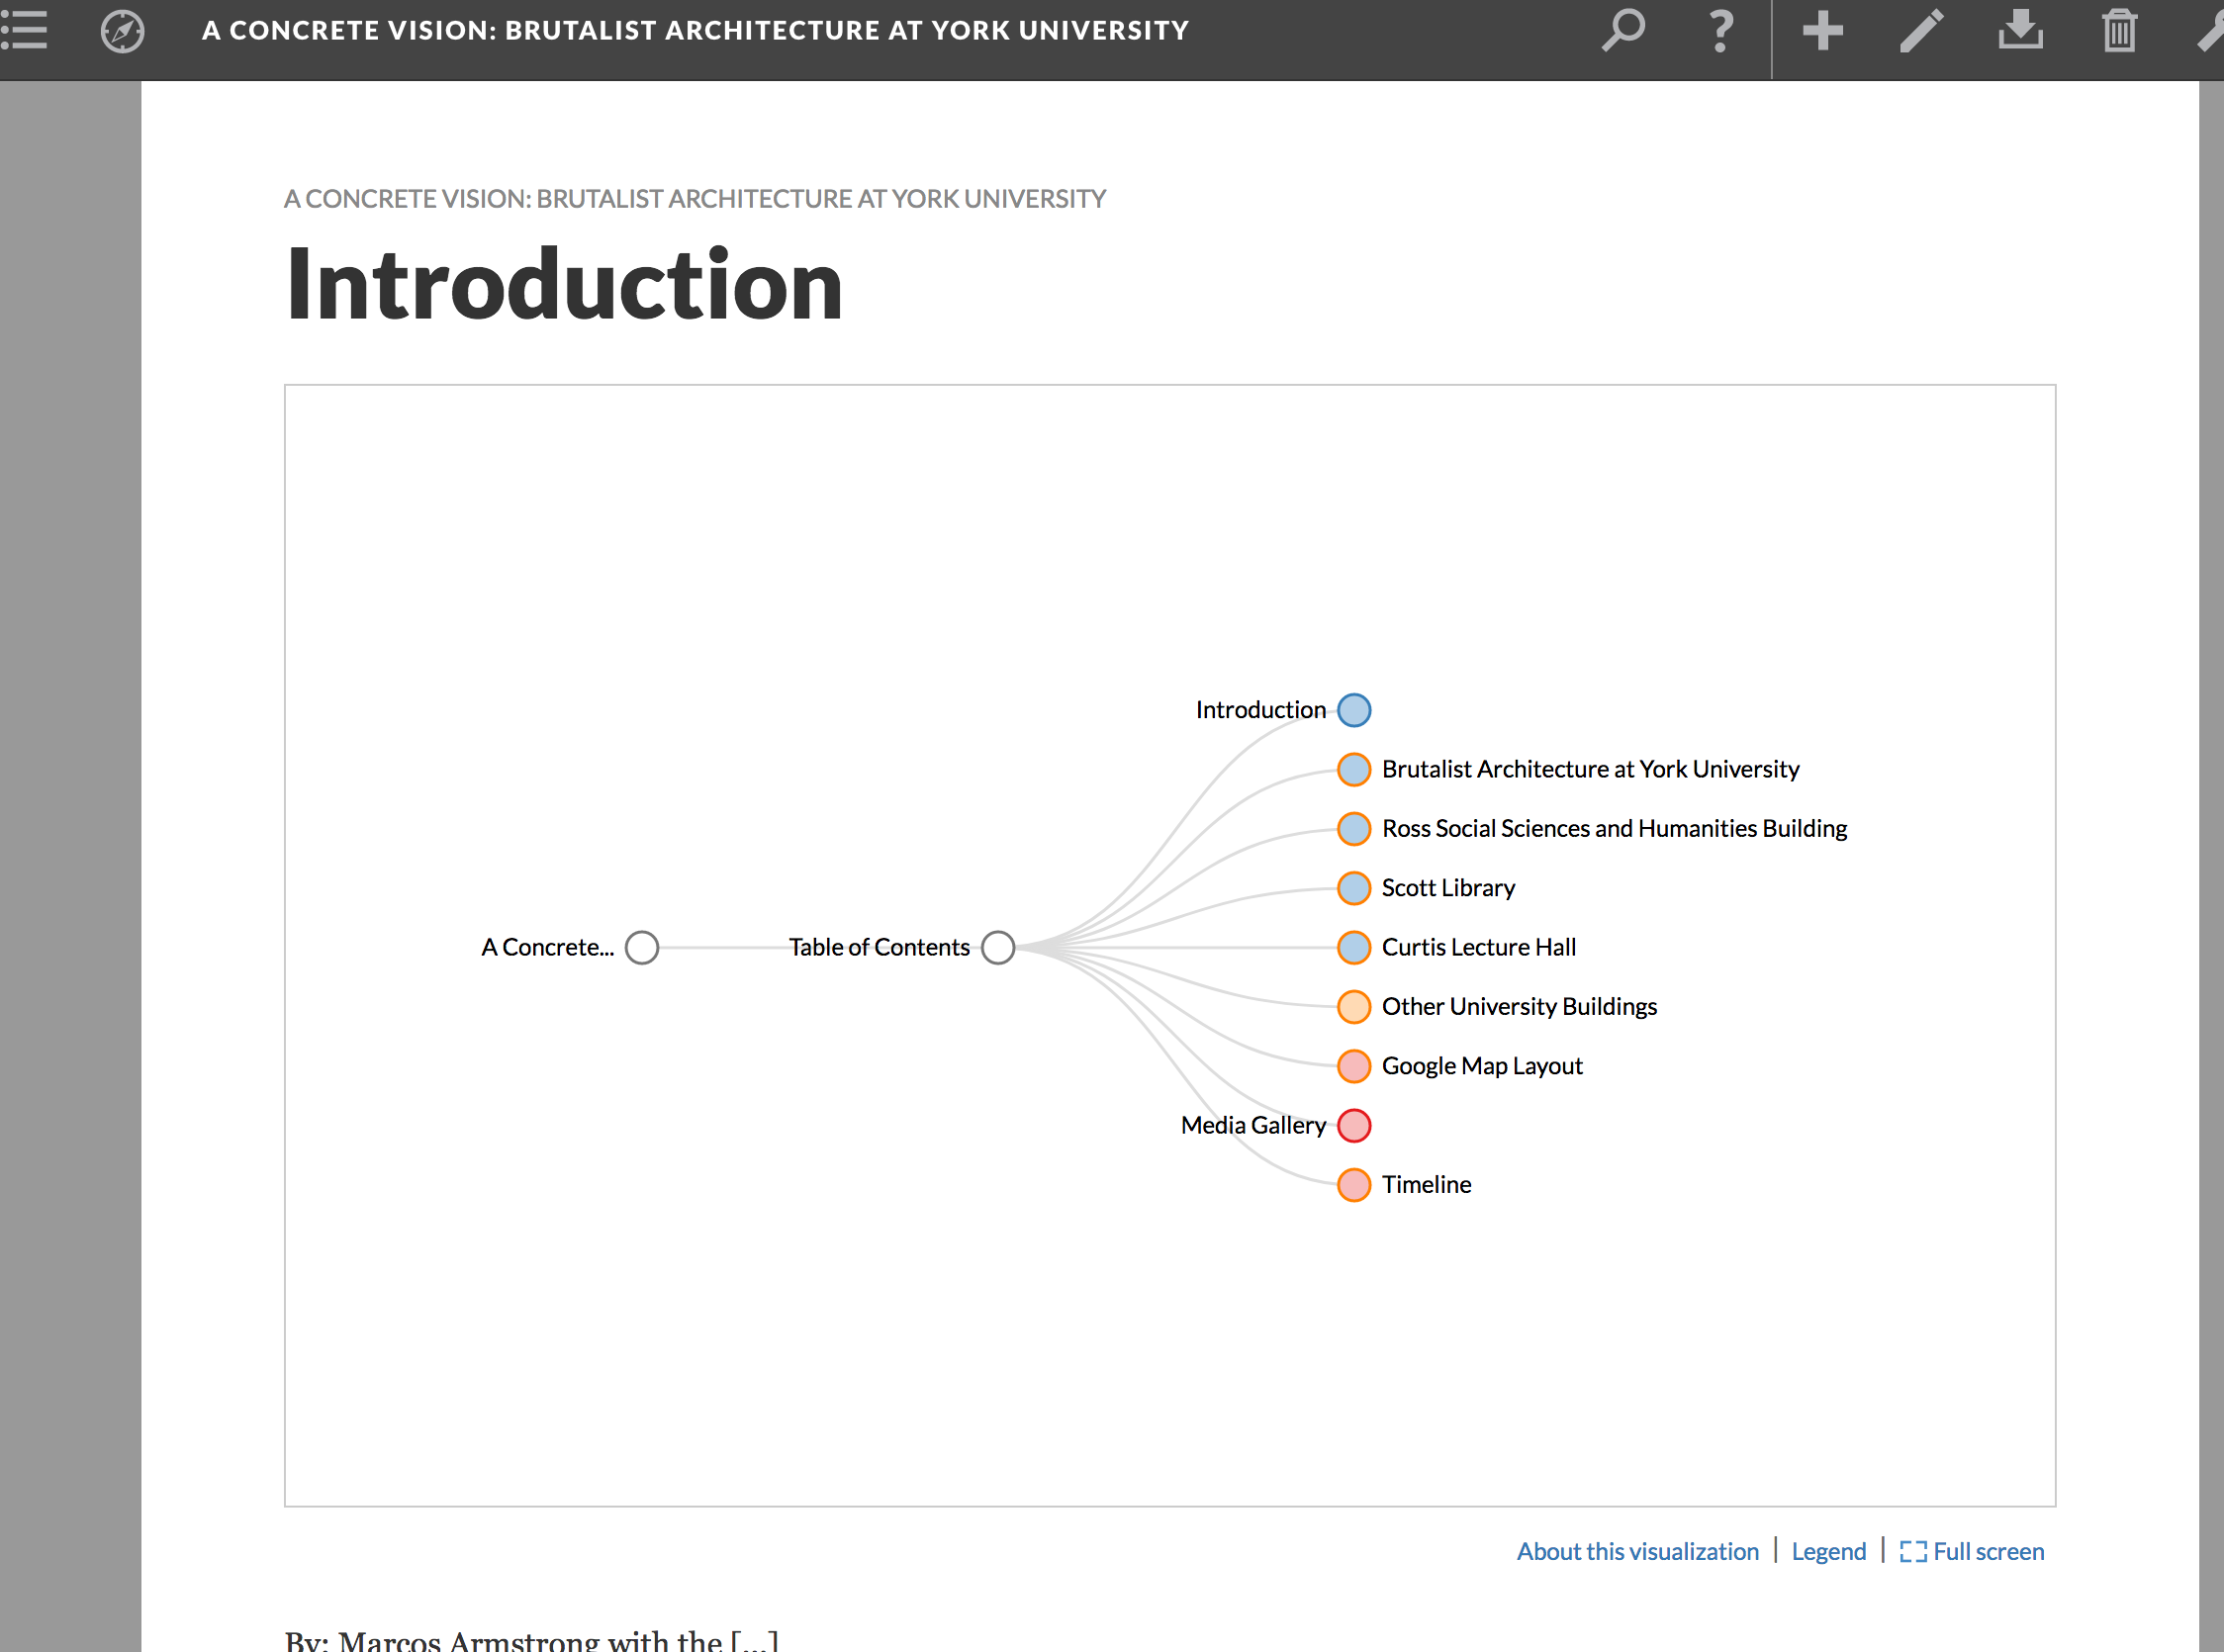Click the Table of Contents label text
This screenshot has height=1652, width=2224.
pos(879,947)
